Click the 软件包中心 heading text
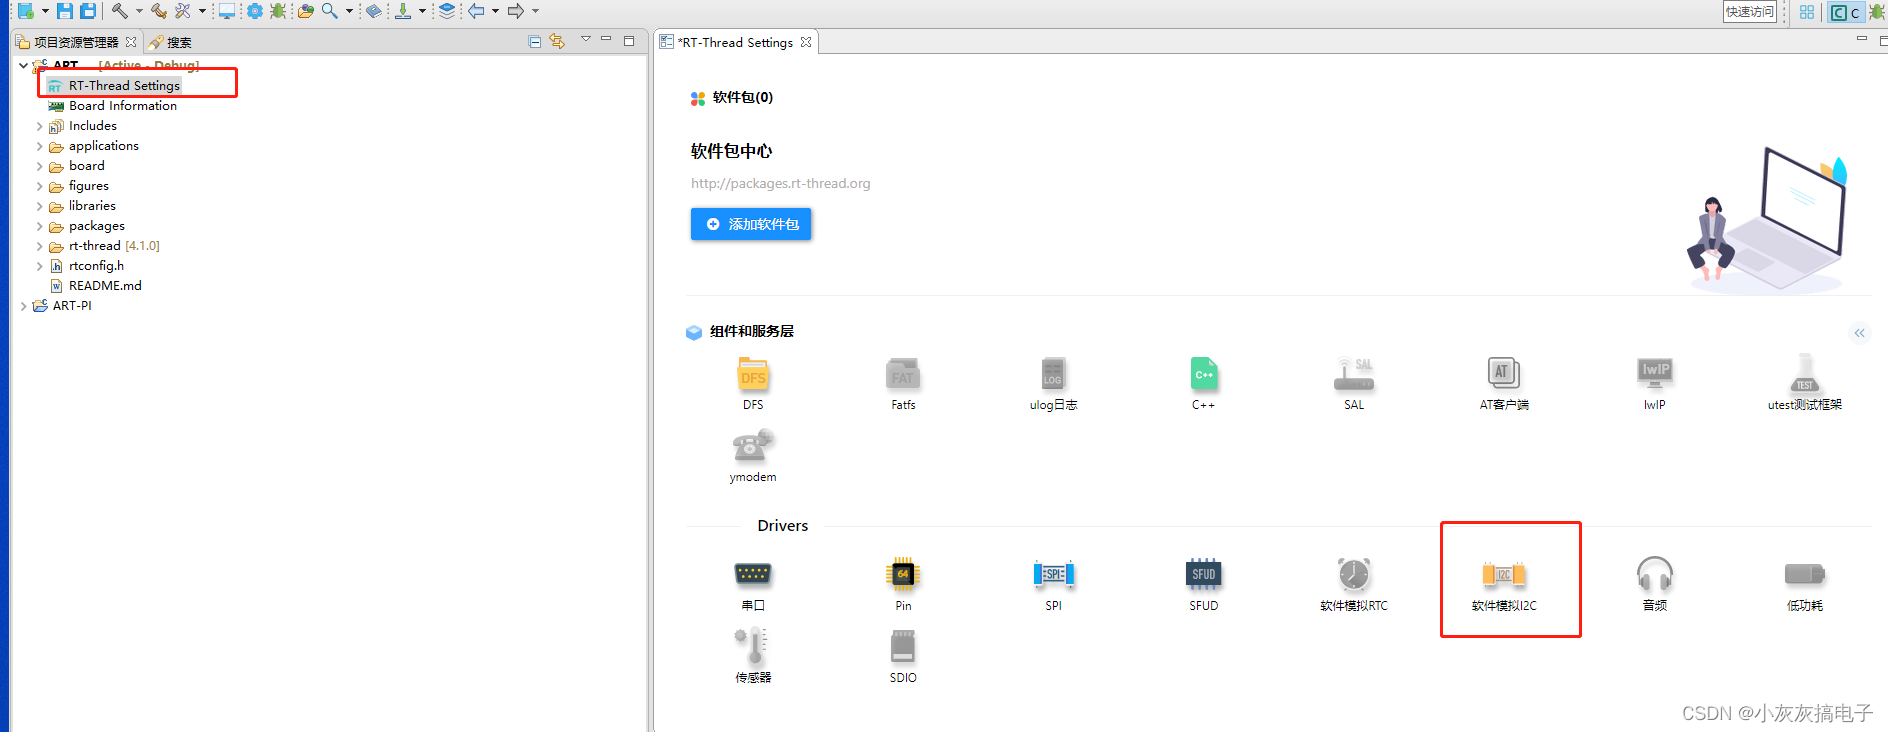 coord(731,151)
